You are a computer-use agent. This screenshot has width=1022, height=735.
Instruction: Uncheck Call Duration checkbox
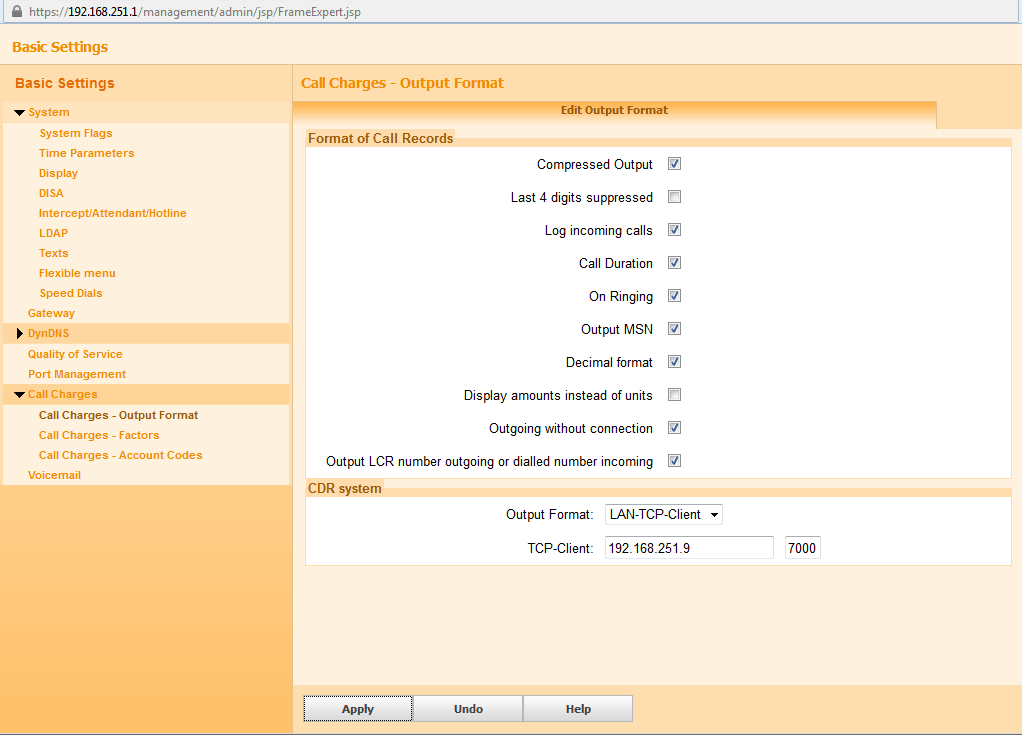coord(675,263)
